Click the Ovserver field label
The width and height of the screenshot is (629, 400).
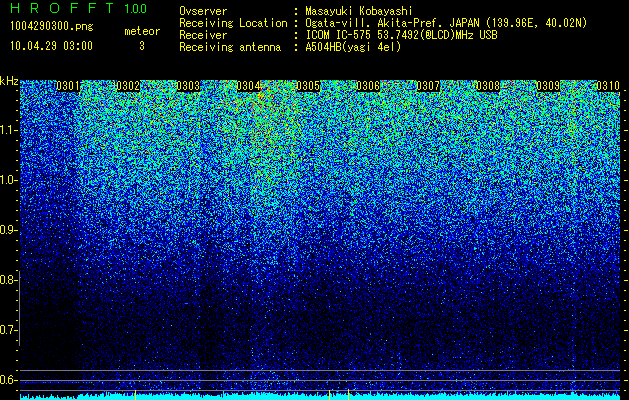click(203, 11)
